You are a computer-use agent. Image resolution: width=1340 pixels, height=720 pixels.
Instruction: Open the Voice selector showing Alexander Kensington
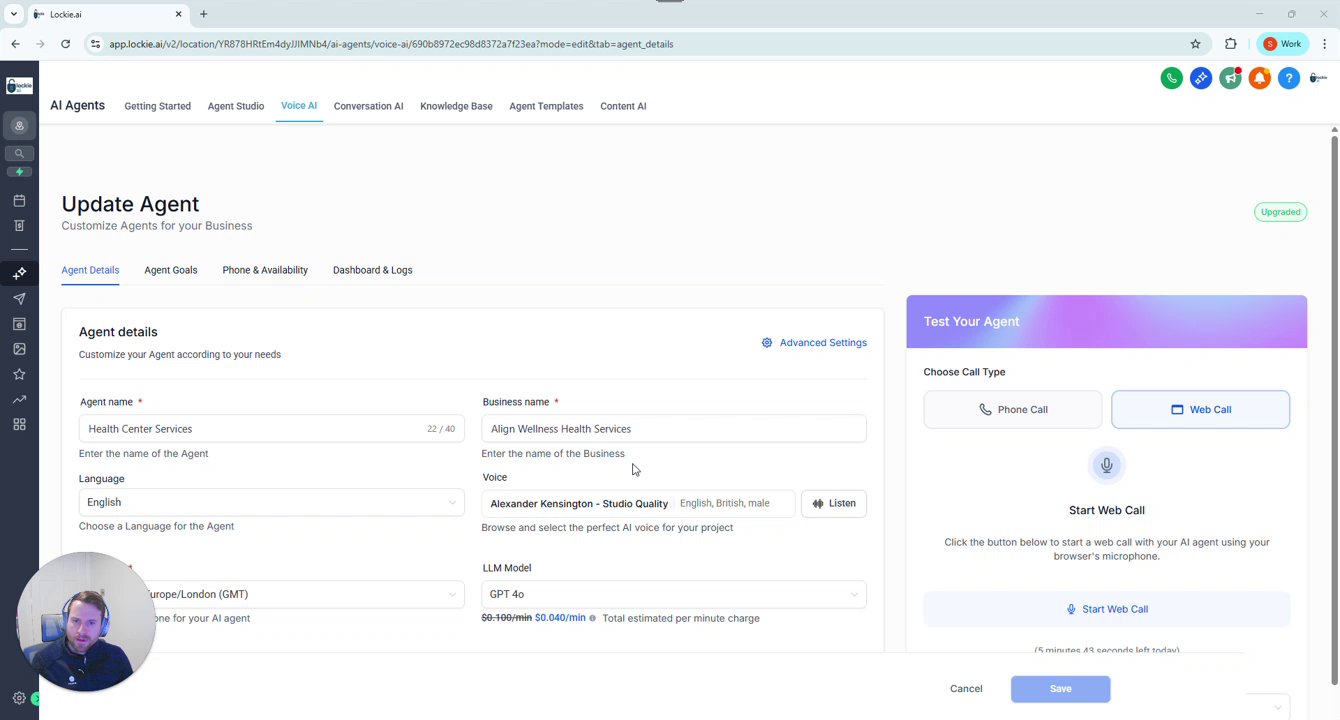pos(638,503)
